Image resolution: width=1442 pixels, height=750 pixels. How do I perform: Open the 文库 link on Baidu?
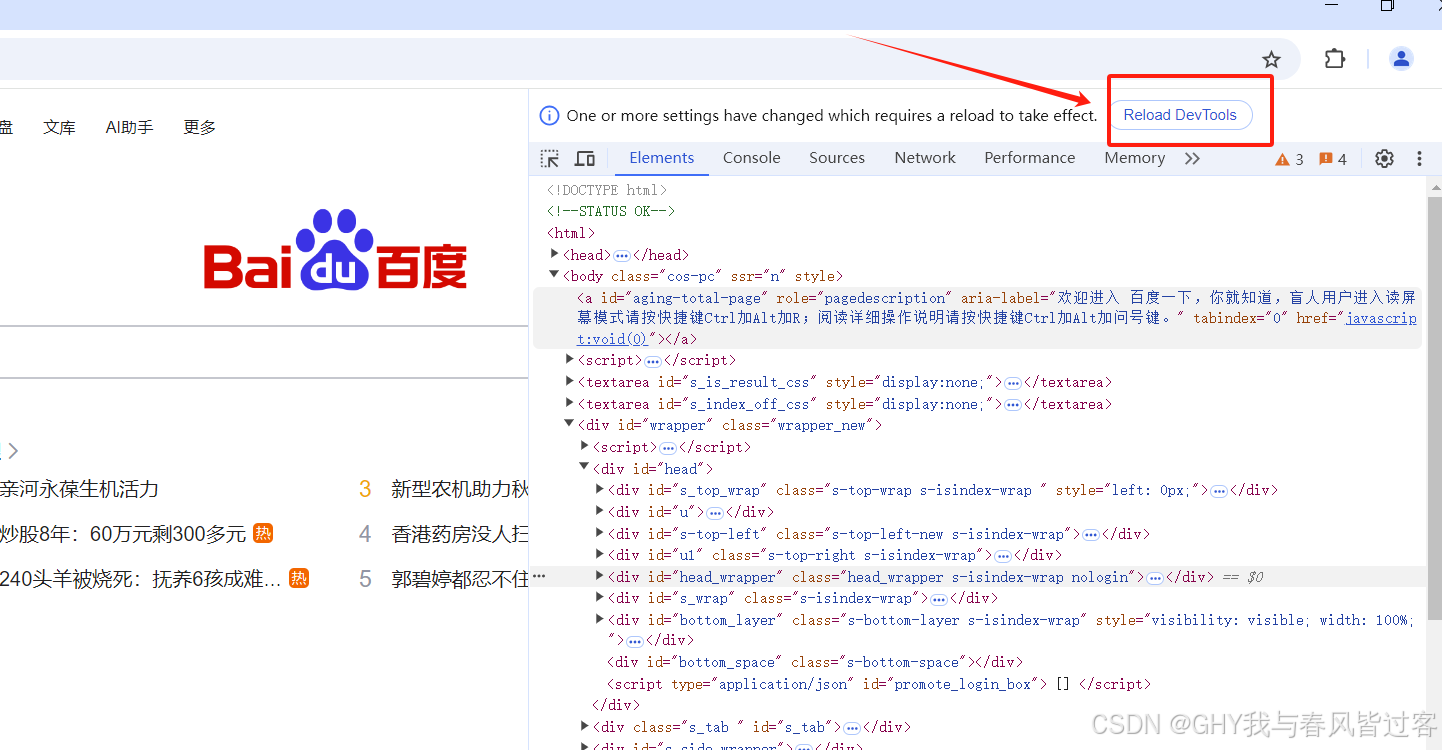coord(59,127)
